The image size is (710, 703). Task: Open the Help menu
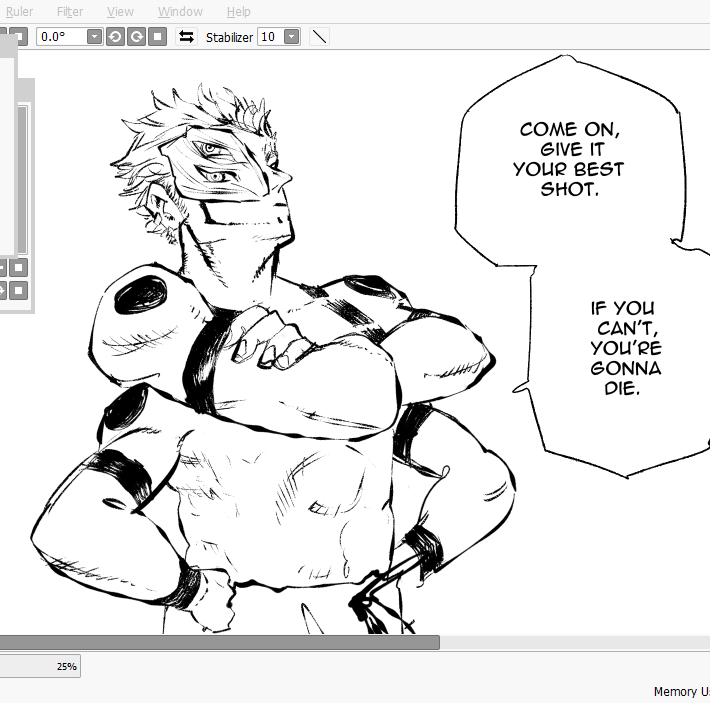[x=238, y=12]
